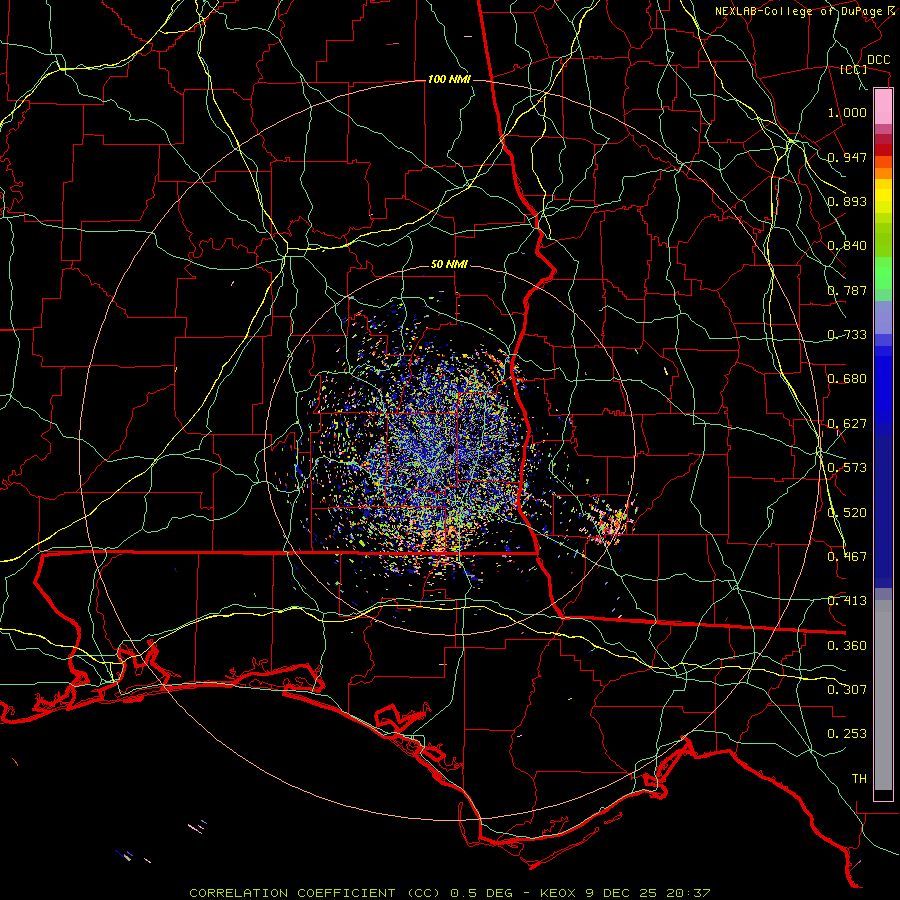Click the 20:37 timestamp
The image size is (900, 900).
pyautogui.click(x=689, y=893)
